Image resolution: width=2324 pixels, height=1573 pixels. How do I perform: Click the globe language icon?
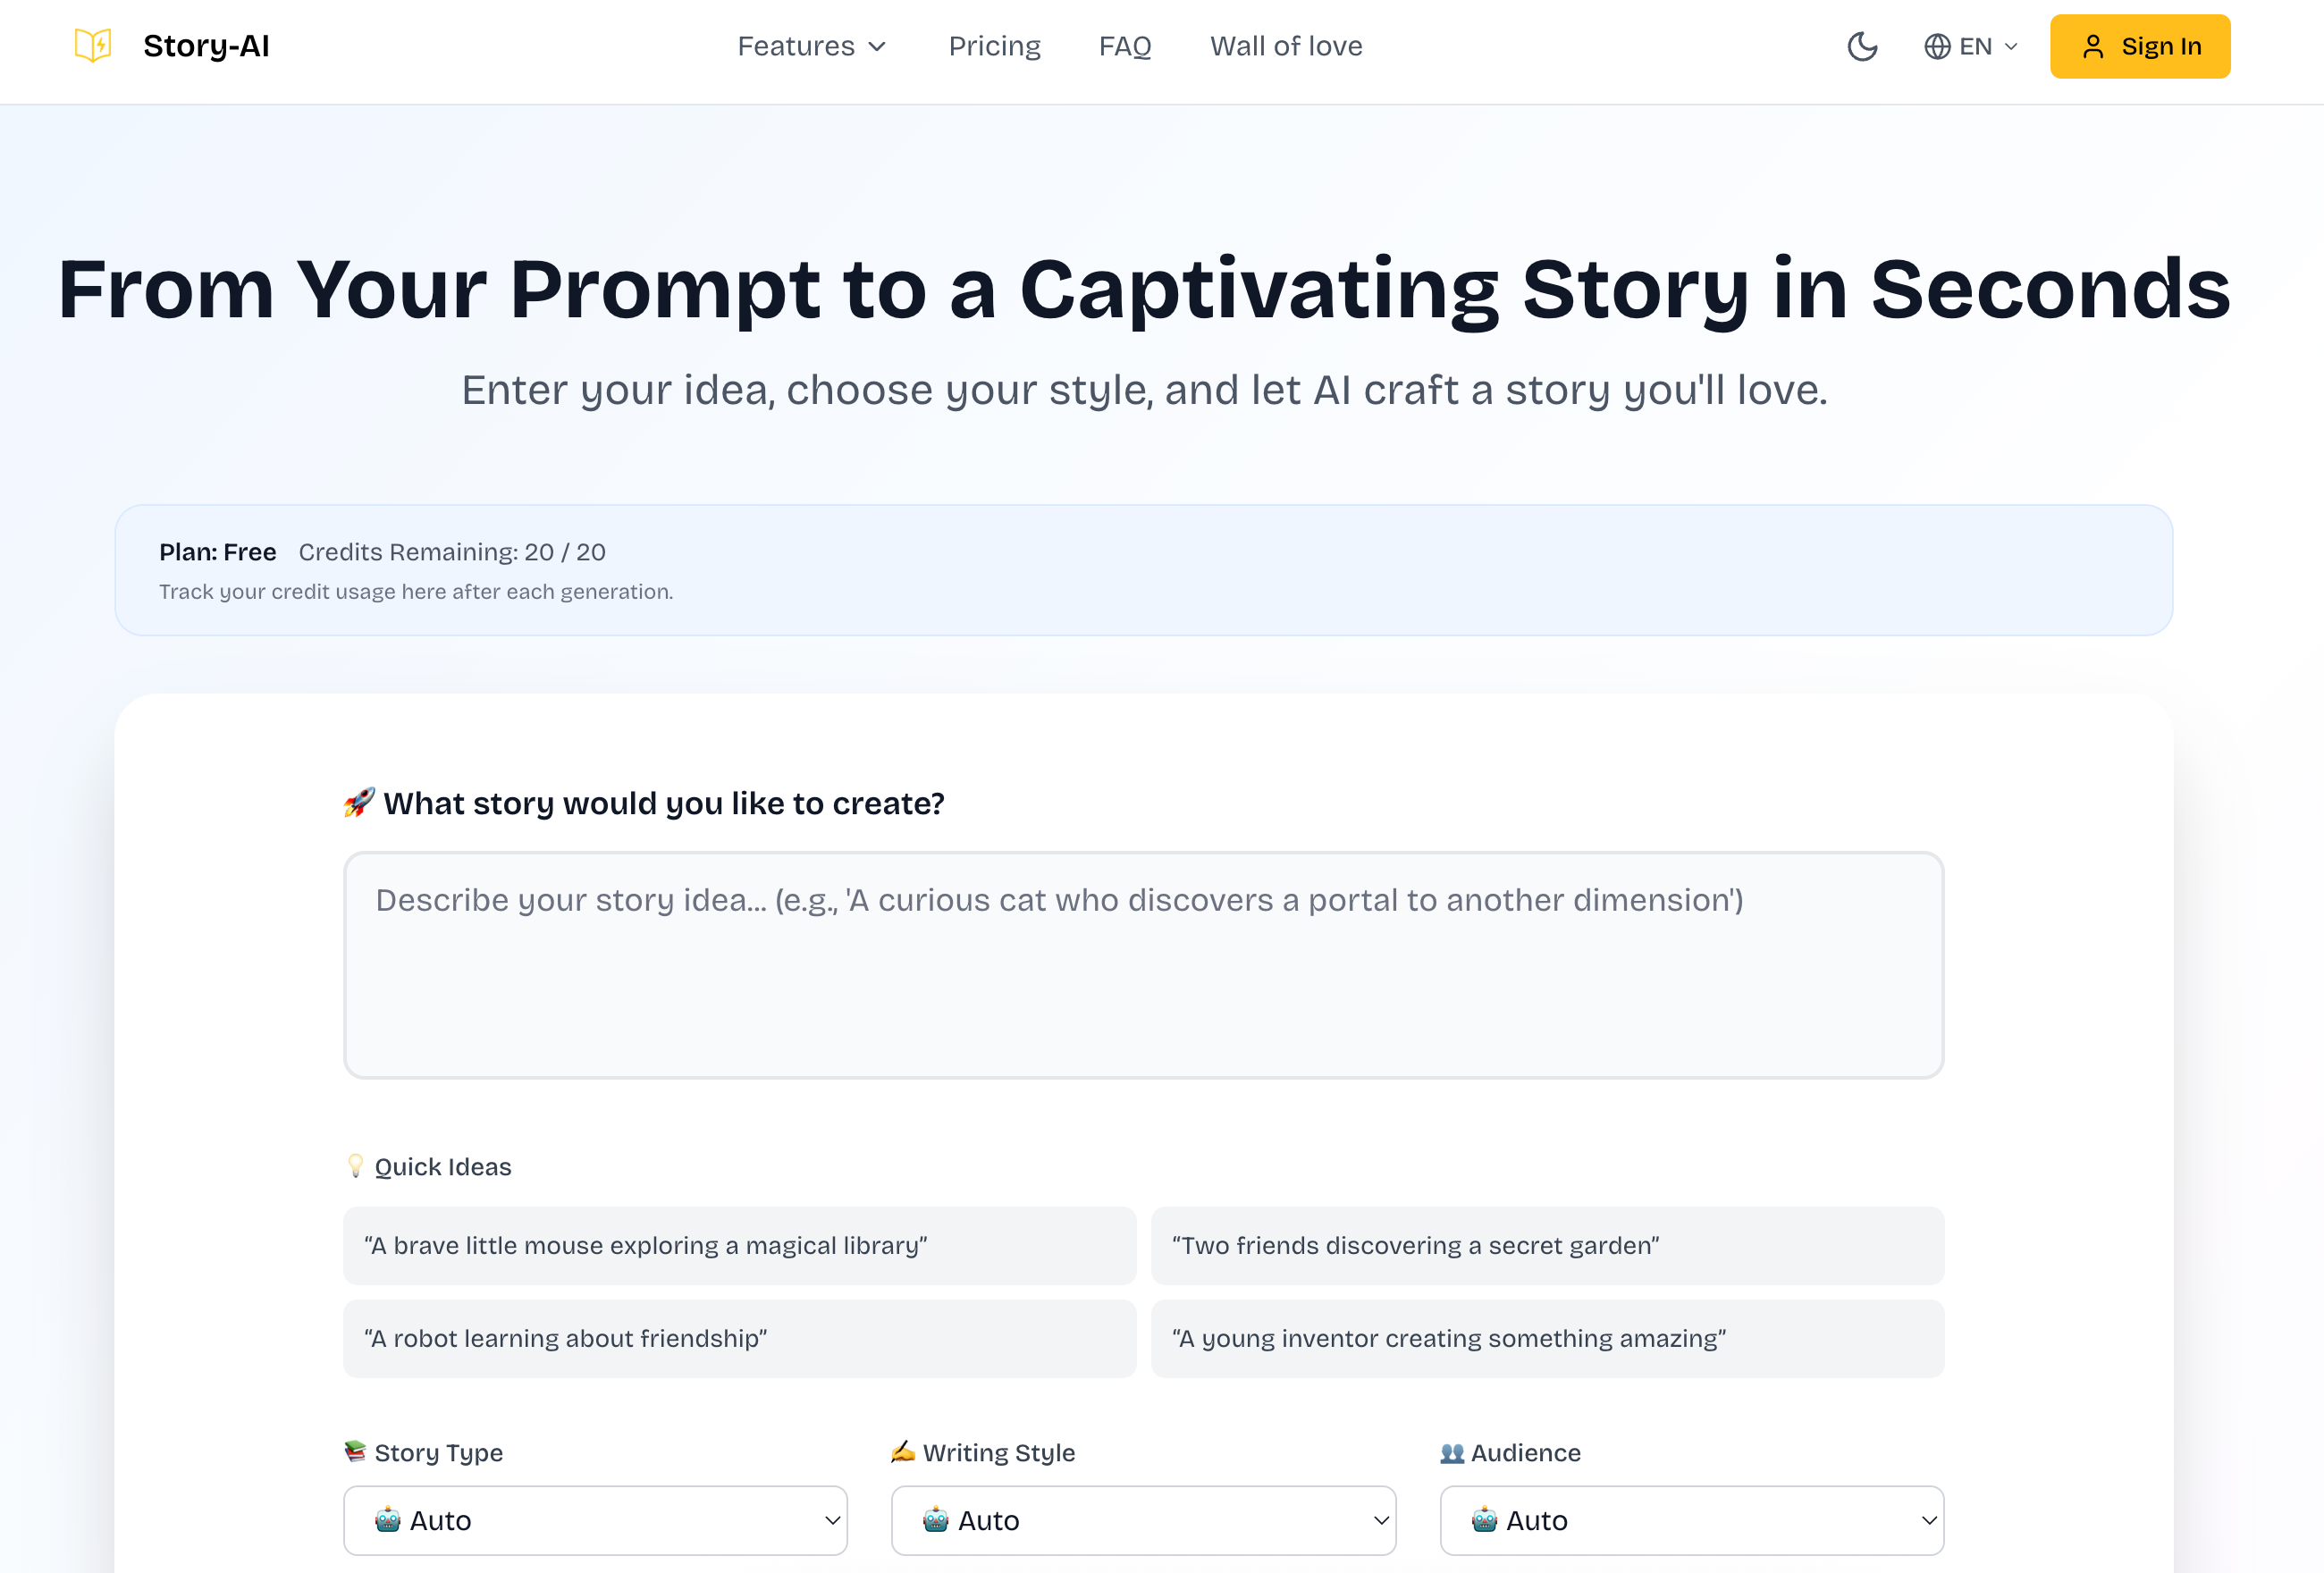(x=1937, y=47)
